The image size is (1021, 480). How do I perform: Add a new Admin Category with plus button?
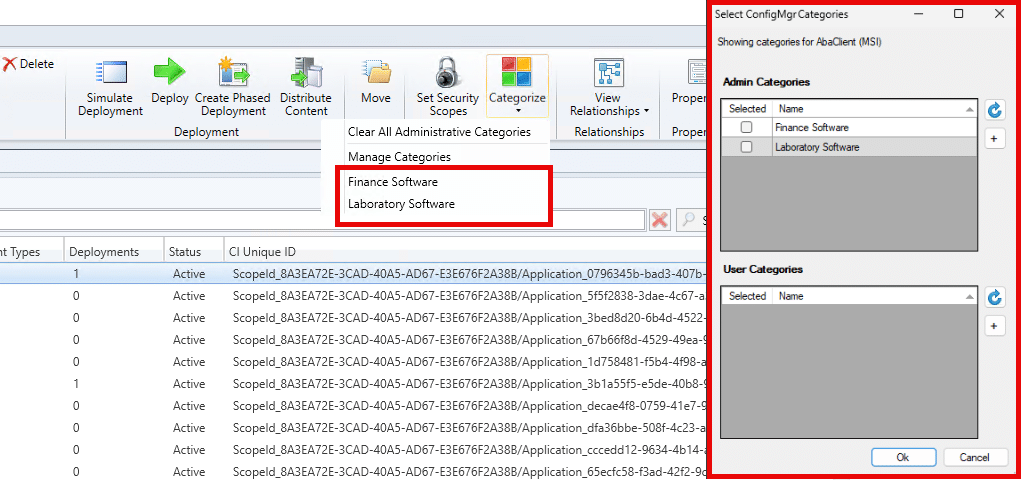click(994, 139)
